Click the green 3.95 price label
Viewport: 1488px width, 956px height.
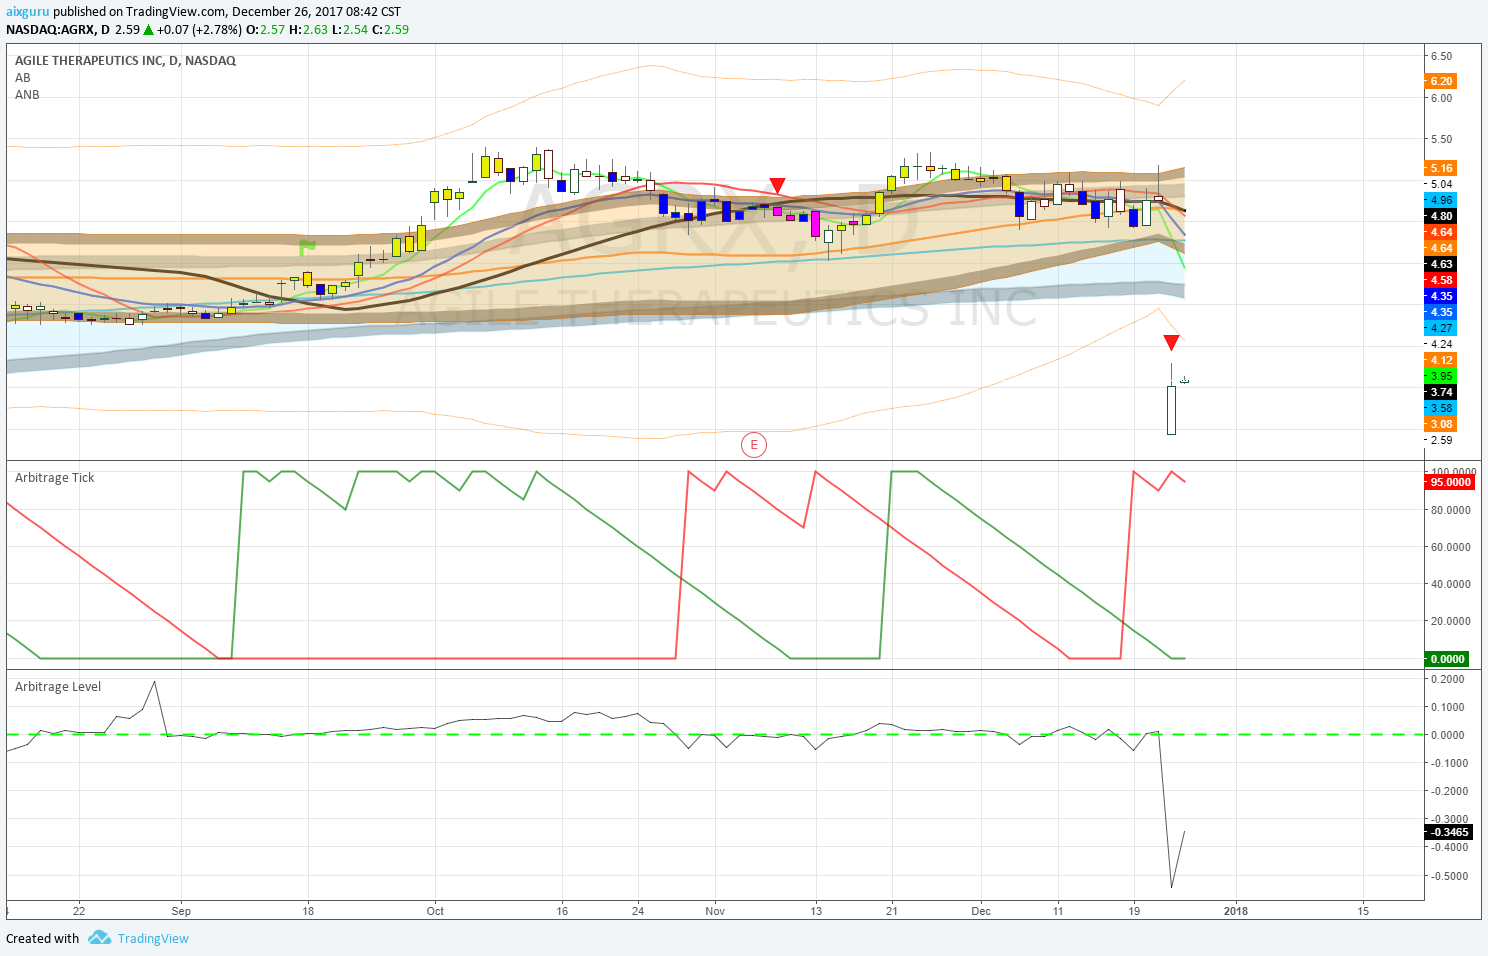(x=1441, y=376)
